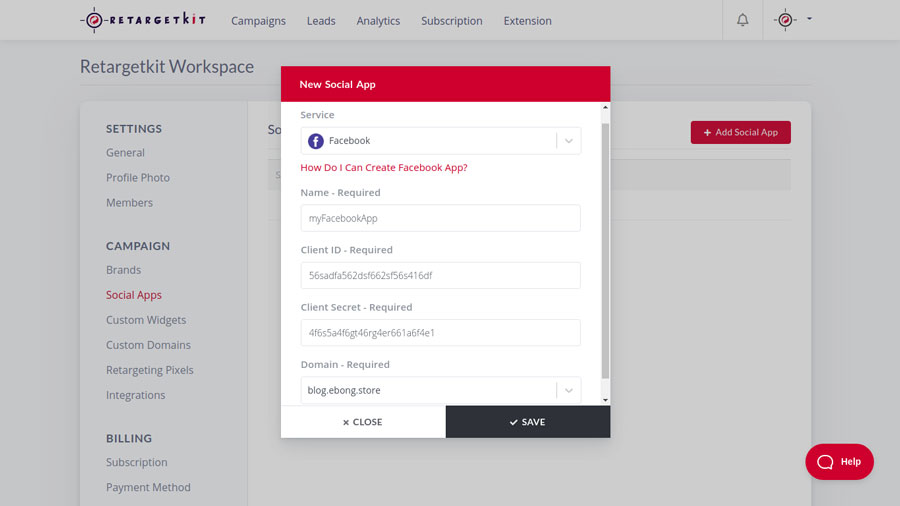This screenshot has width=900, height=506.
Task: Focus the Client ID input field
Action: click(x=440, y=275)
